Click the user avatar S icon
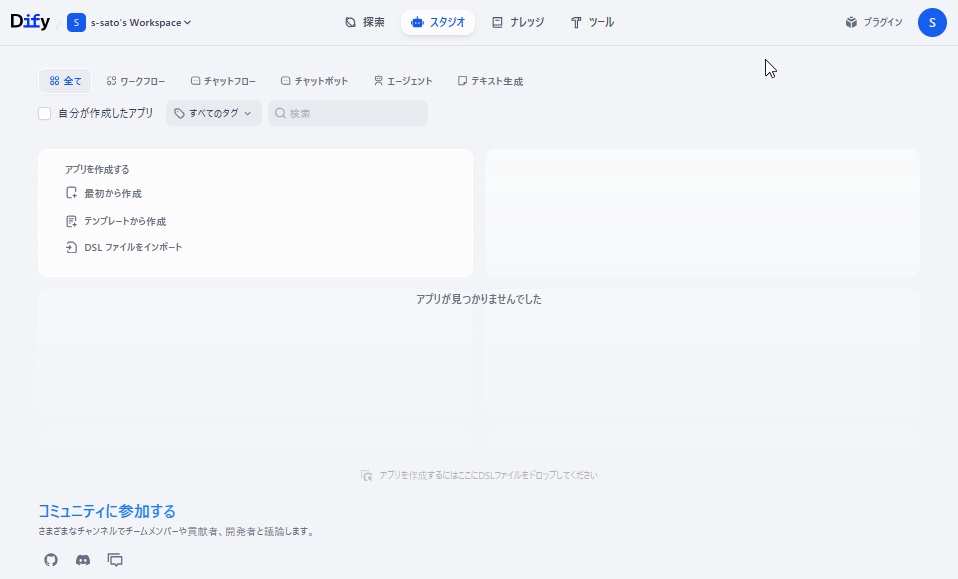 point(932,22)
